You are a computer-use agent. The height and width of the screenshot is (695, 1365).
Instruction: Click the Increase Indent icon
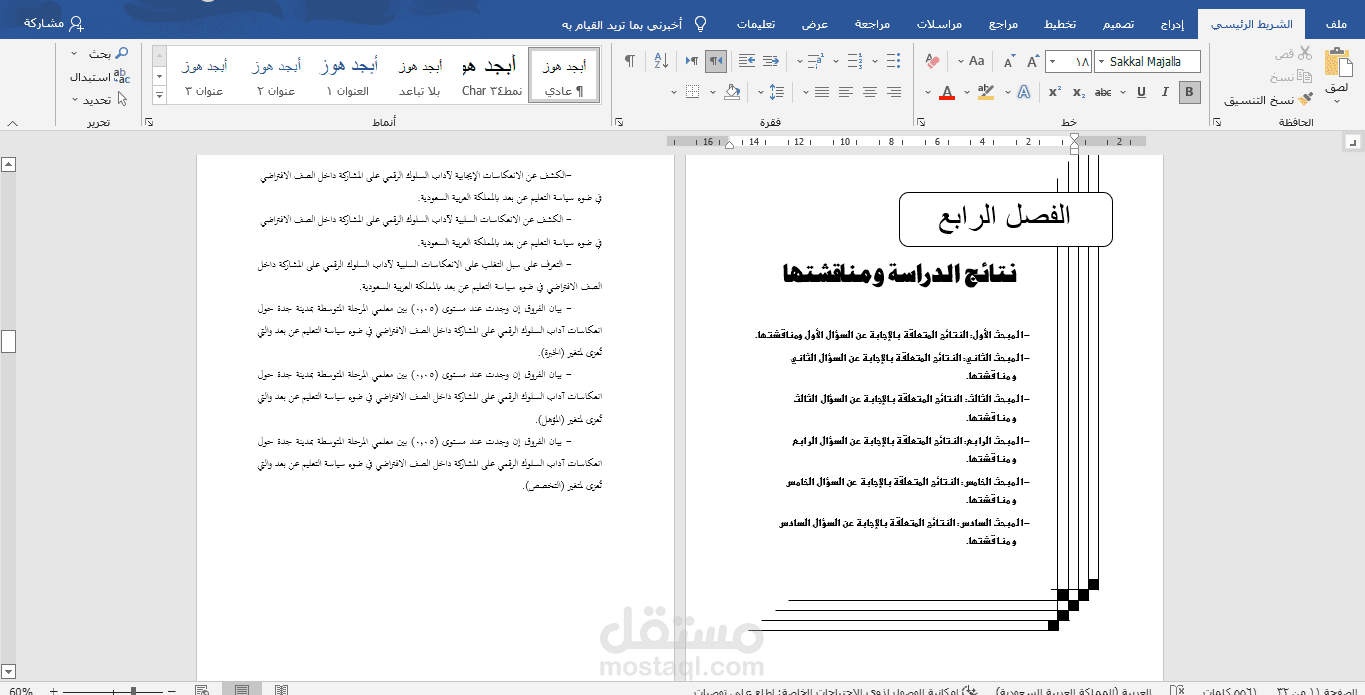pos(746,62)
